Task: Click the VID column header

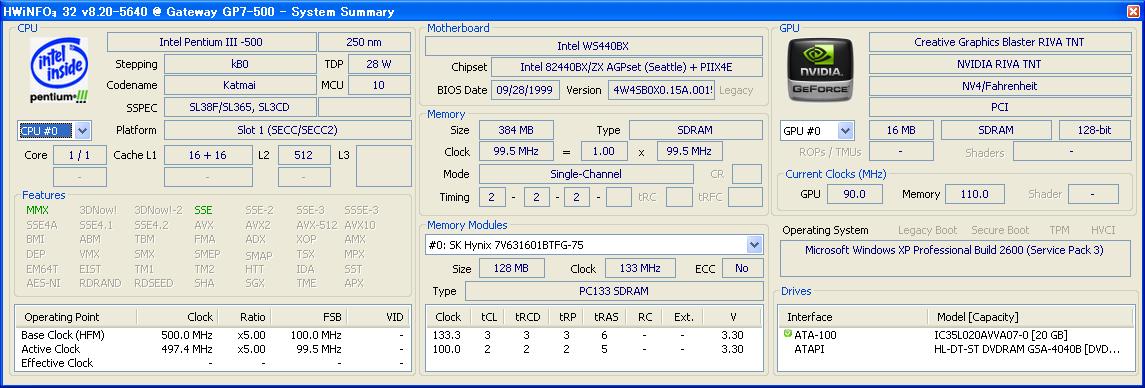Action: [378, 317]
